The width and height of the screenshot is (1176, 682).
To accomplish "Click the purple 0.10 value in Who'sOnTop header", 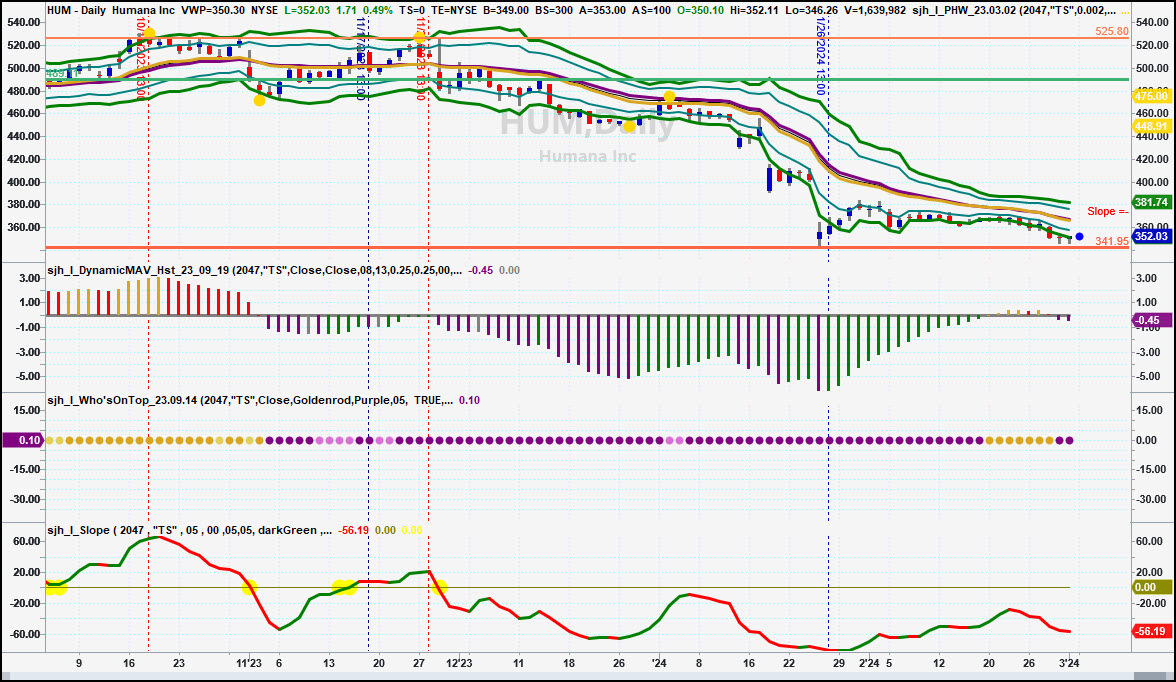I will (x=470, y=400).
